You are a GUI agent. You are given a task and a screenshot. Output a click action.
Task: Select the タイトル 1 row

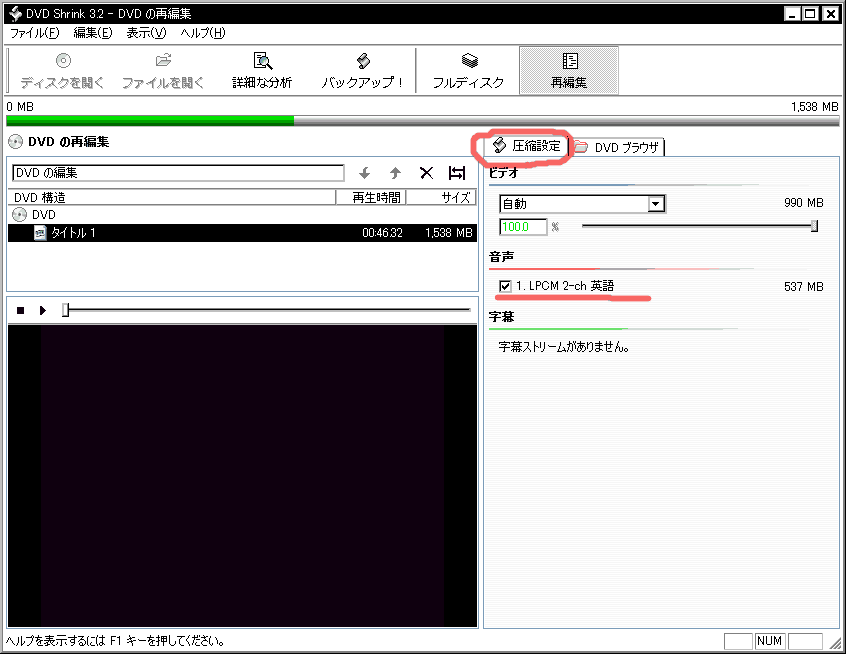point(242,233)
